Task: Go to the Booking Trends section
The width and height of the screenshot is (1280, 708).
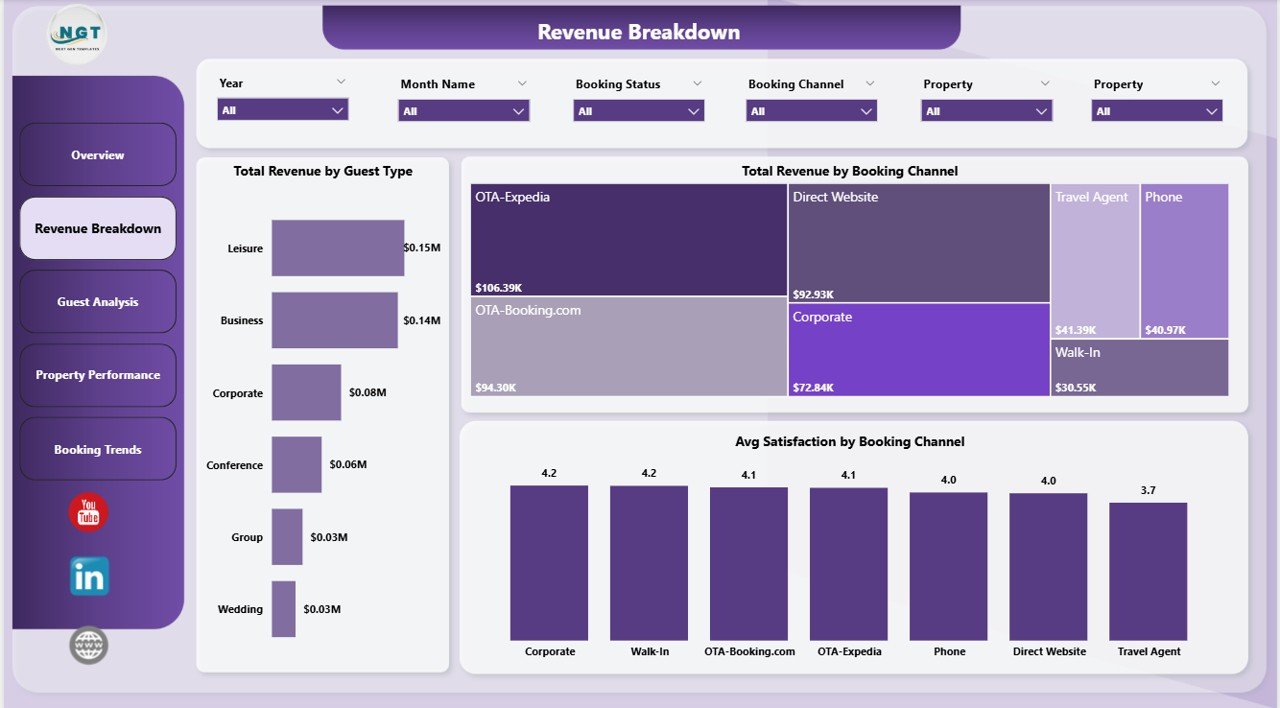Action: coord(97,448)
